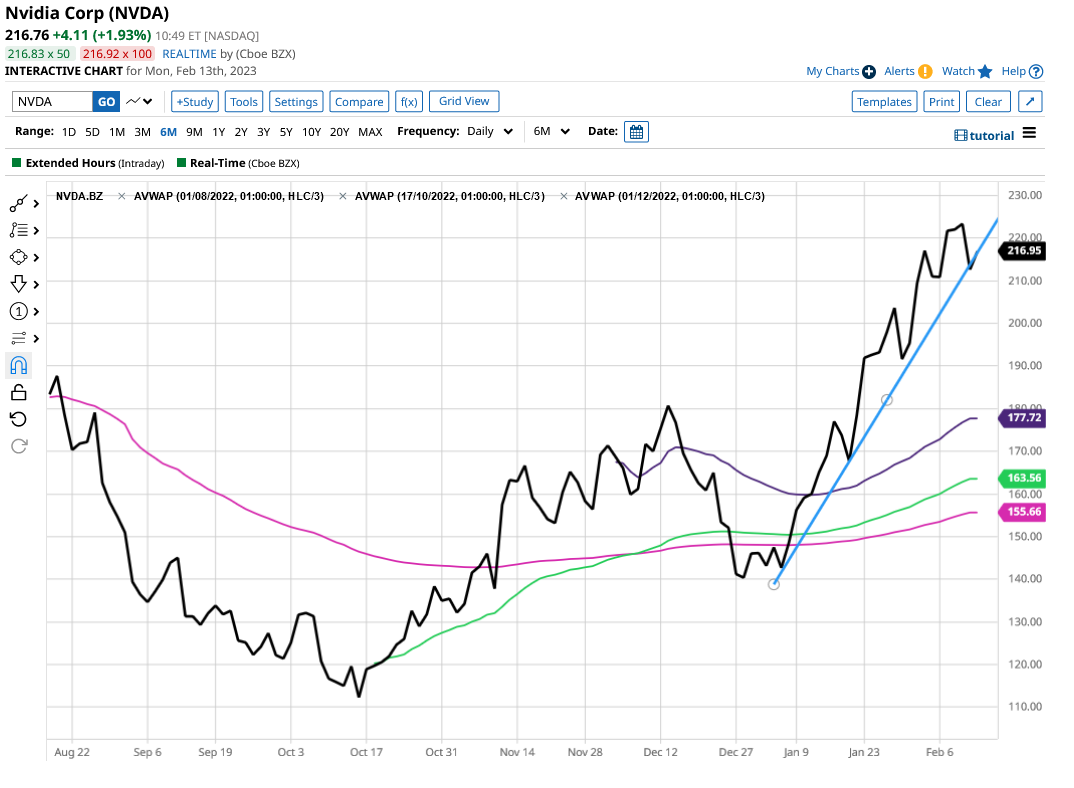Switch to Grid View
This screenshot has height=788, width=1074.
[464, 101]
